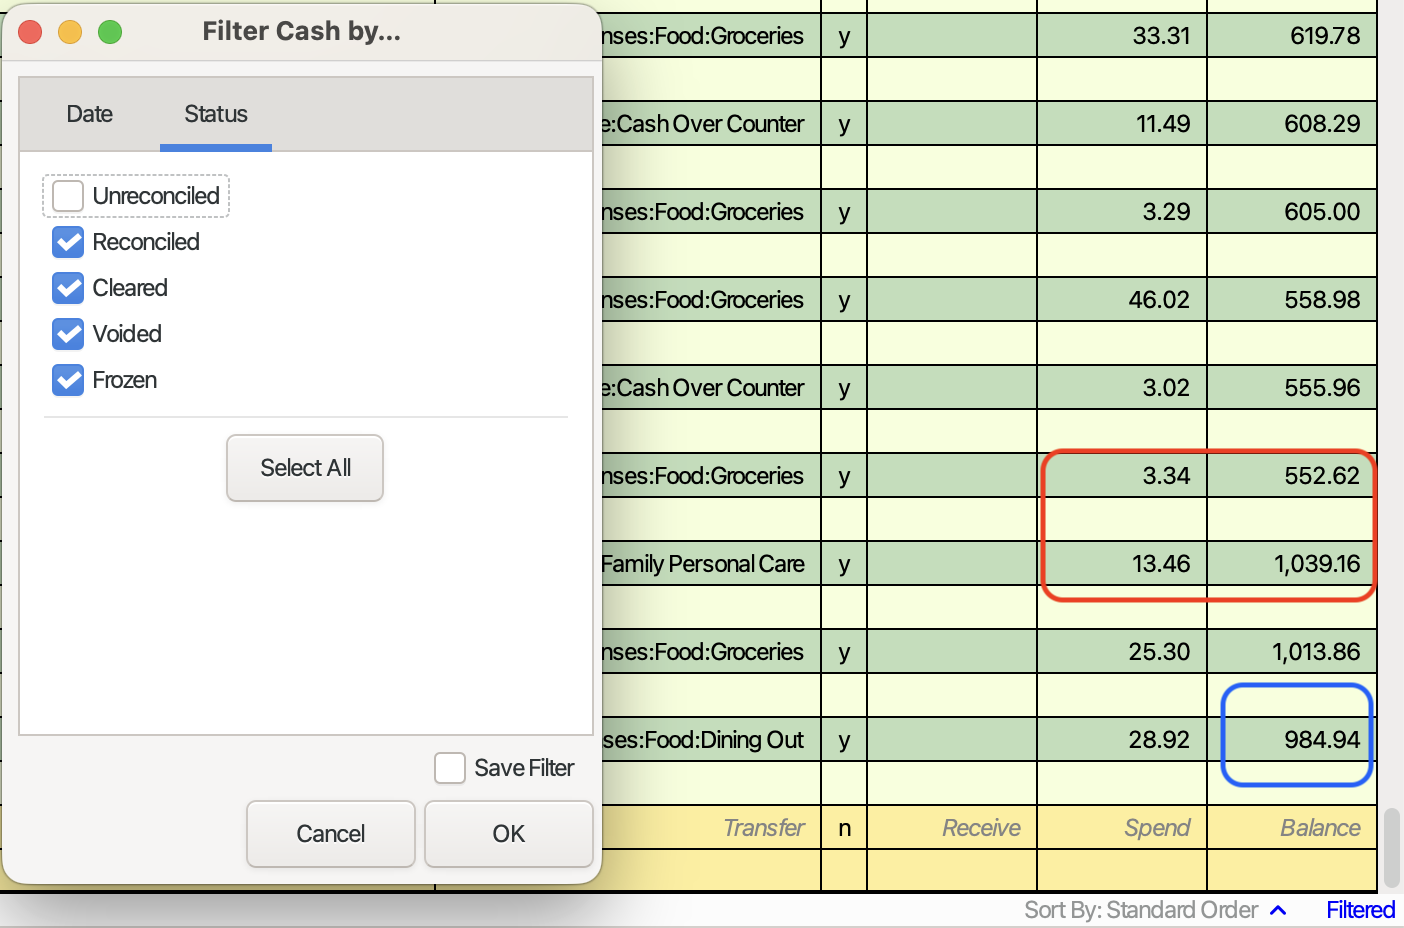Enable the Unreconciled status filter
Screen dimensions: 1404x928
(68, 196)
